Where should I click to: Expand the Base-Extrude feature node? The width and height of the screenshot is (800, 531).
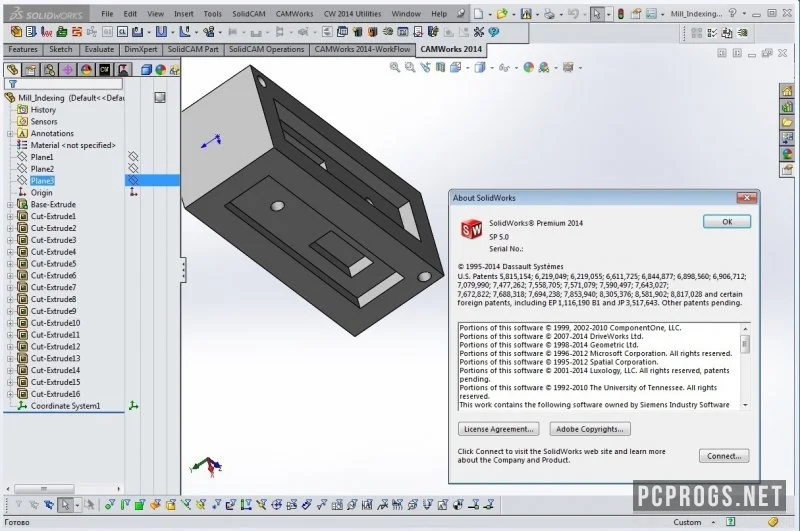click(10, 205)
